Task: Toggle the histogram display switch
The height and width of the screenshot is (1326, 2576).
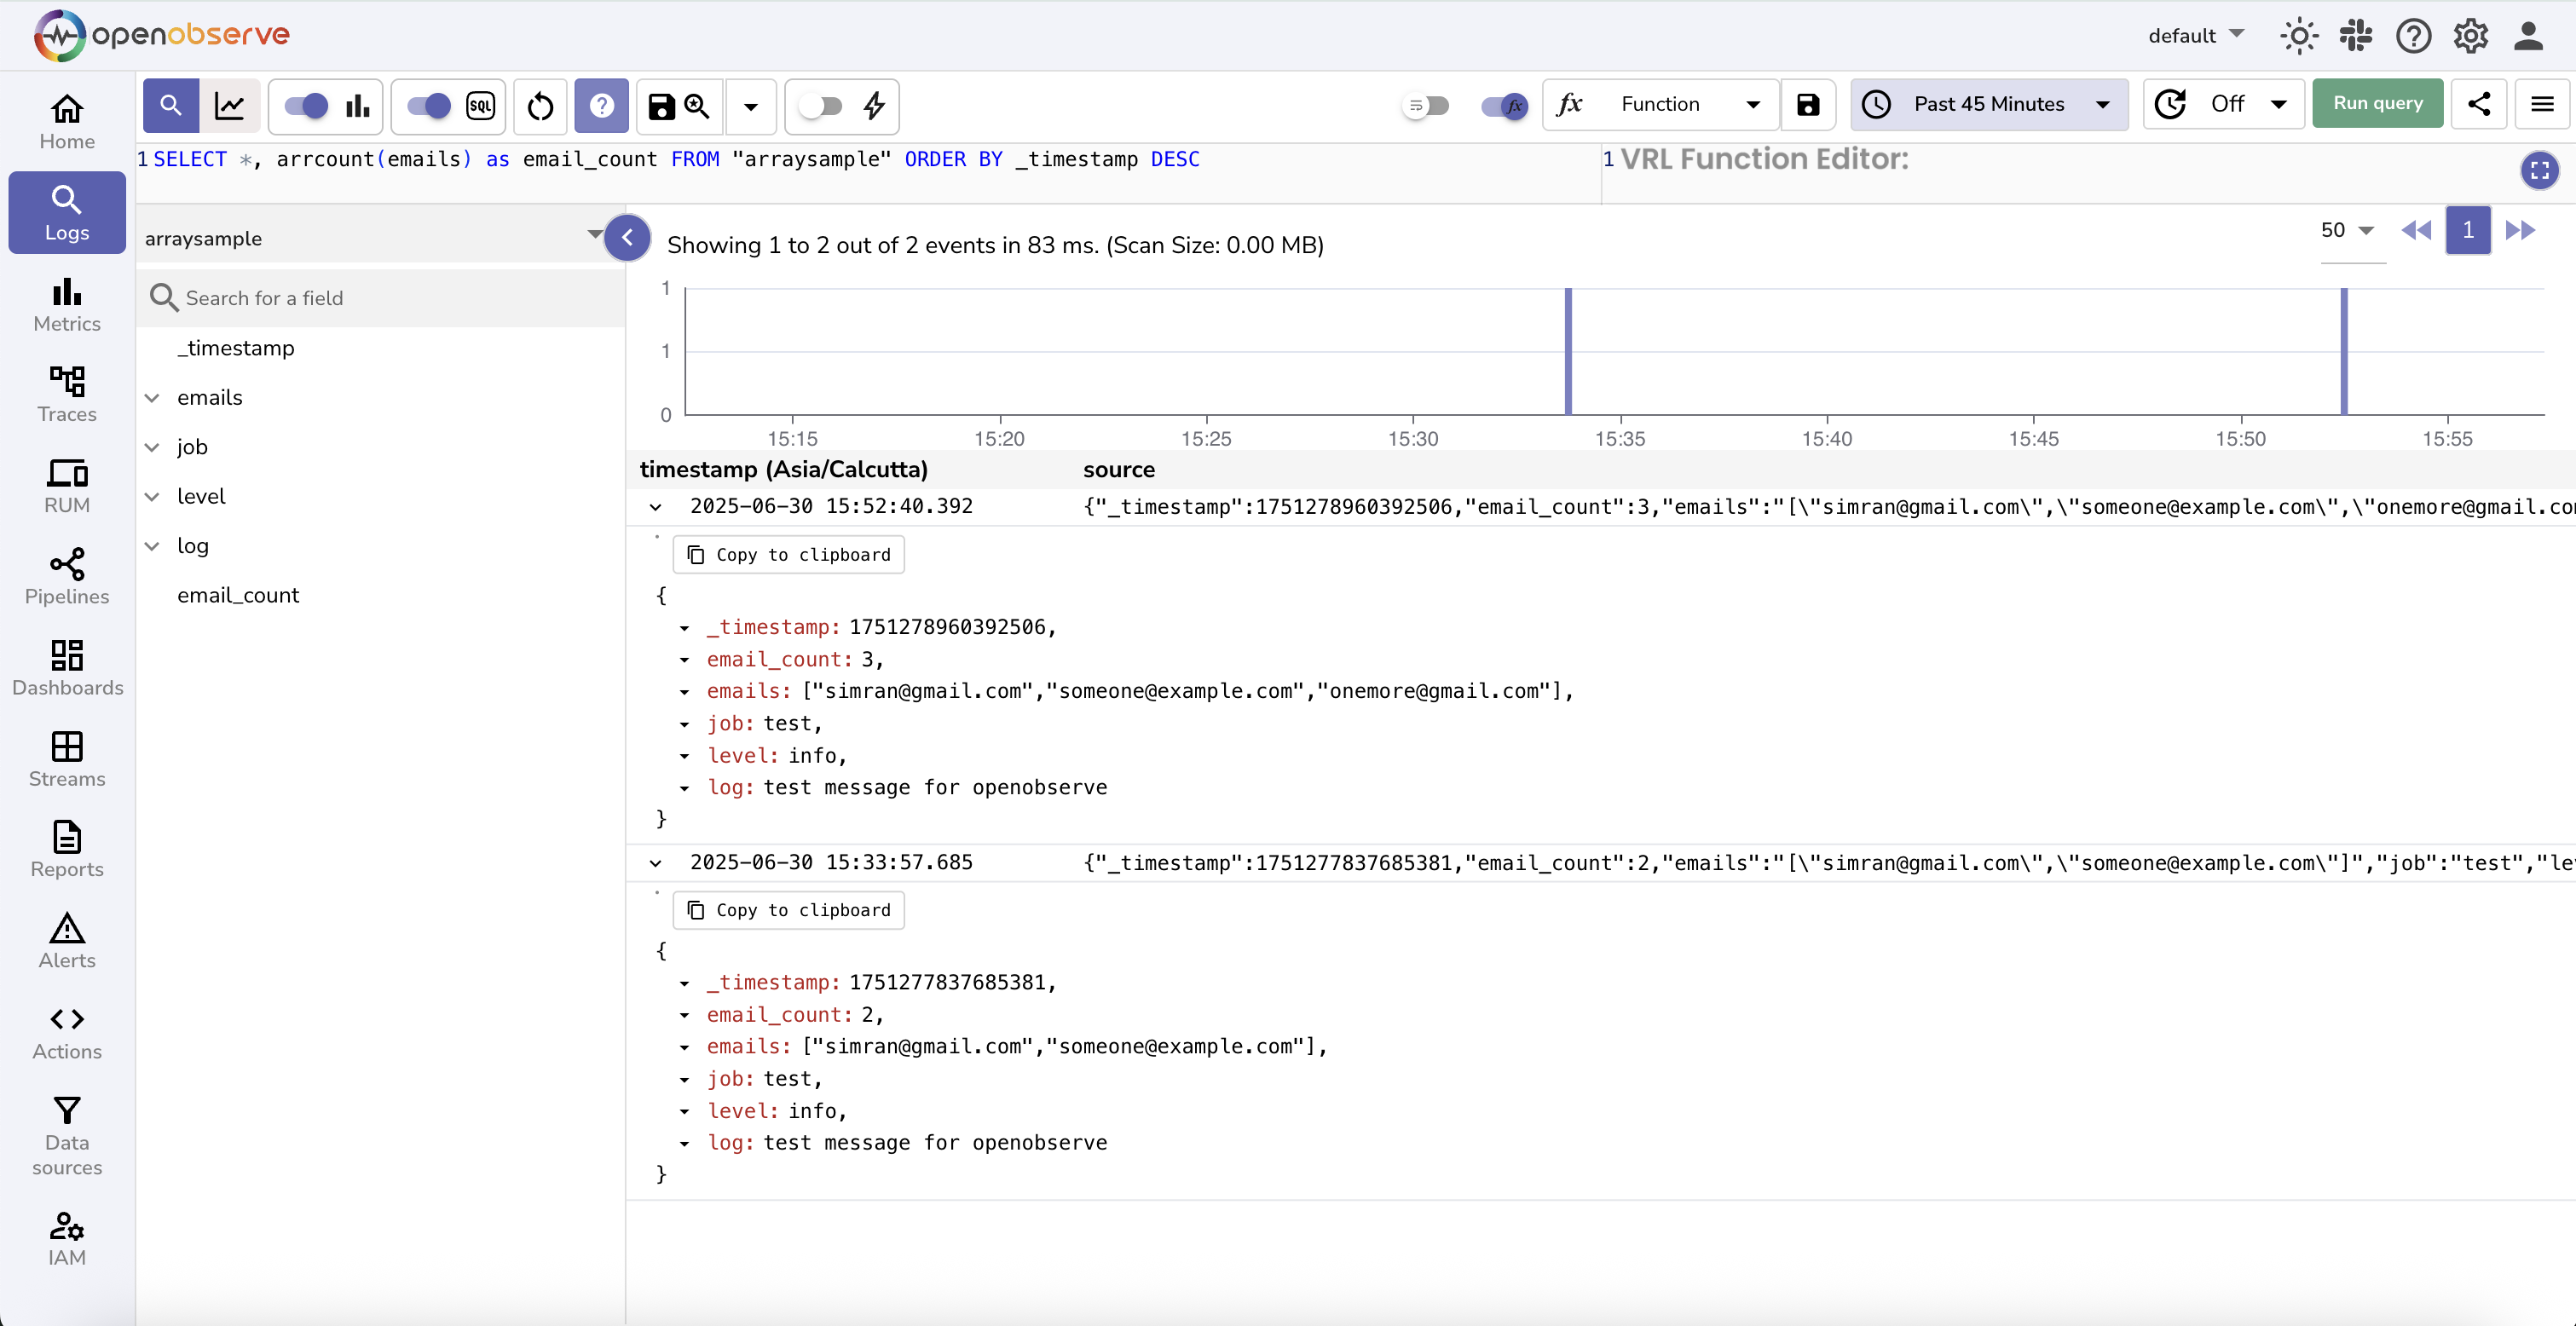Action: click(306, 105)
